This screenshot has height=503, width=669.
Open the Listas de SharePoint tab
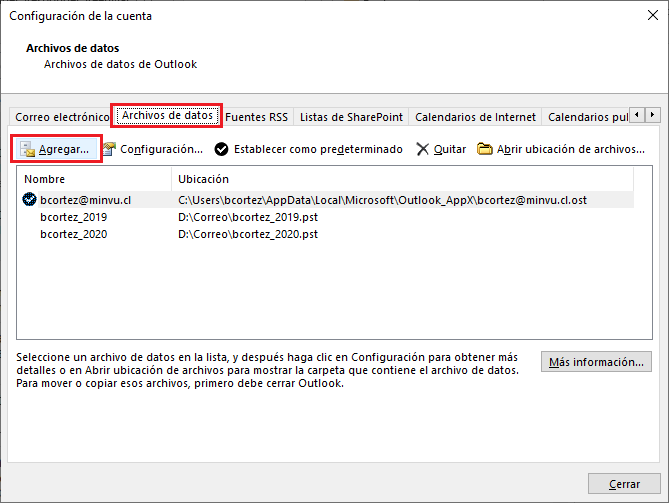[351, 117]
